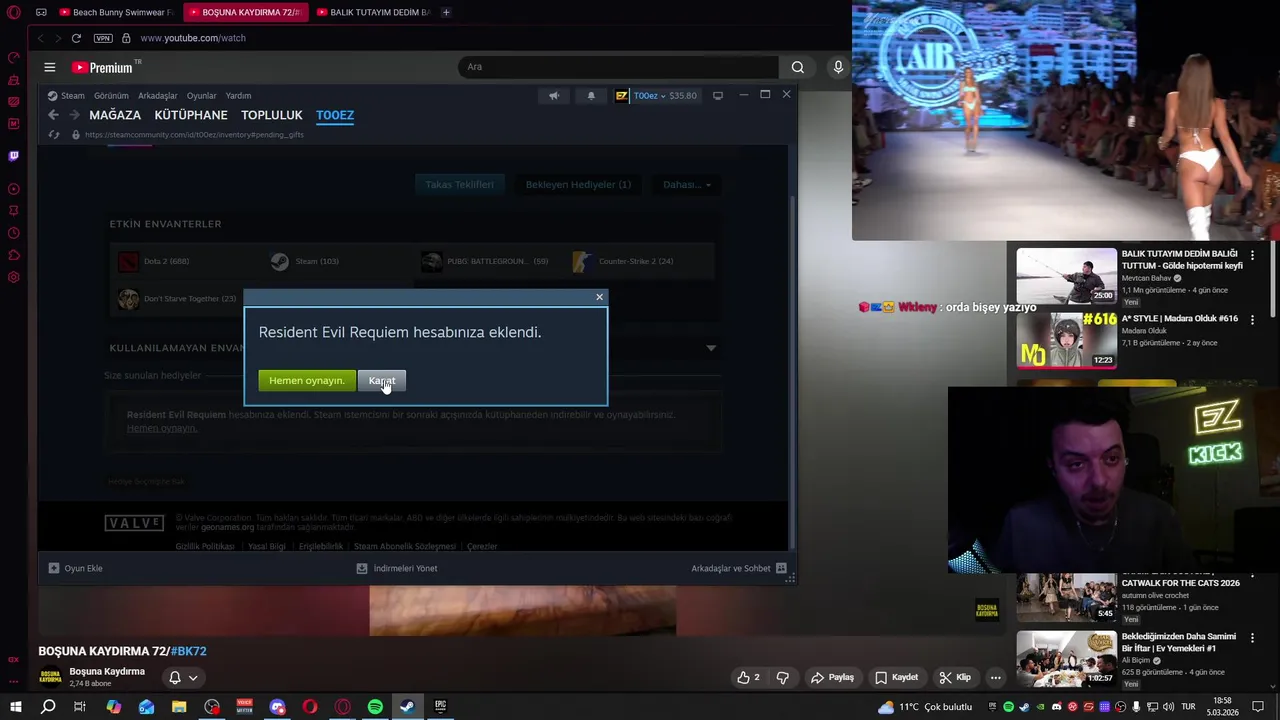Open the Opera GX menu logo
The height and width of the screenshot is (720, 1280).
click(x=14, y=12)
